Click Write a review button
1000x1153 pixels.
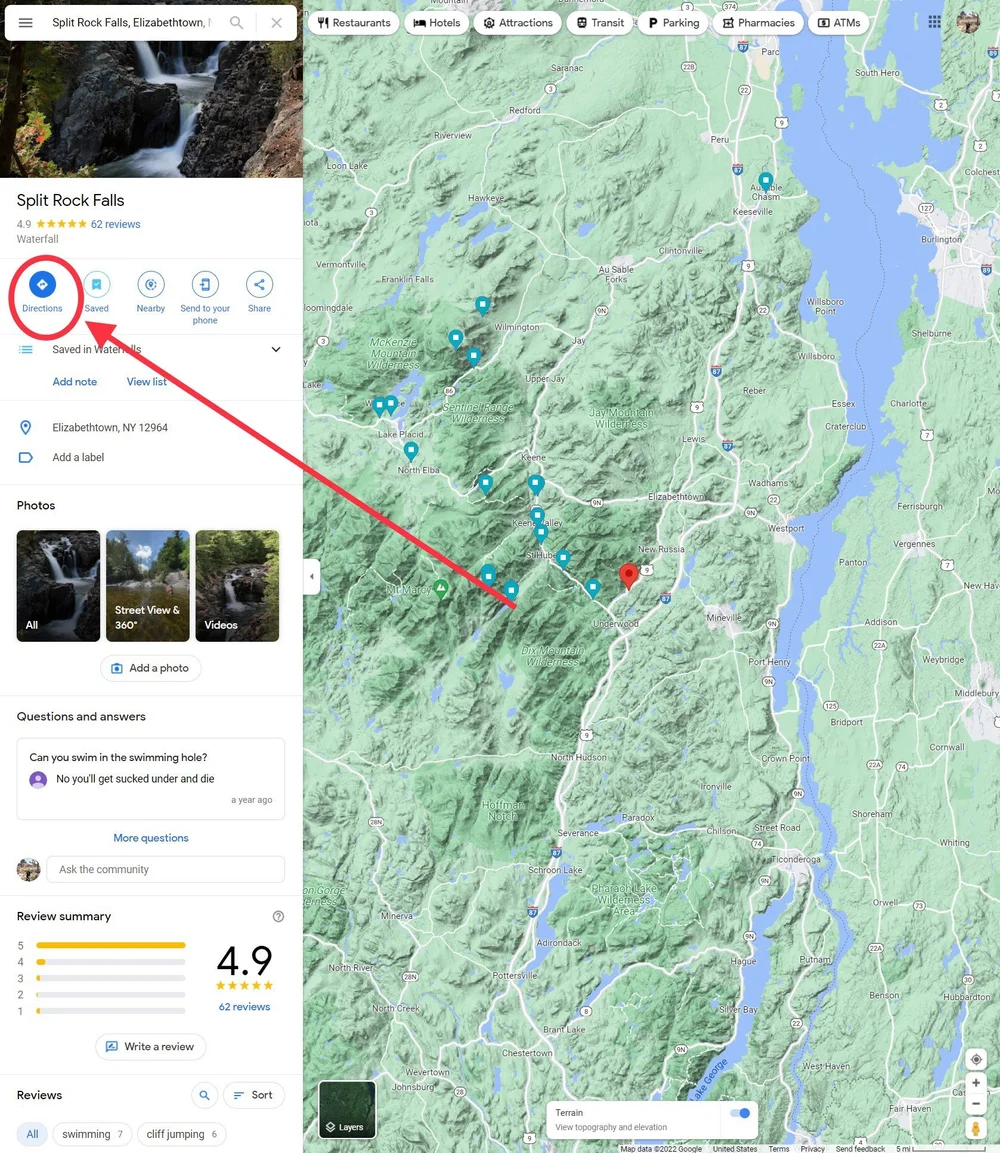(x=151, y=1046)
